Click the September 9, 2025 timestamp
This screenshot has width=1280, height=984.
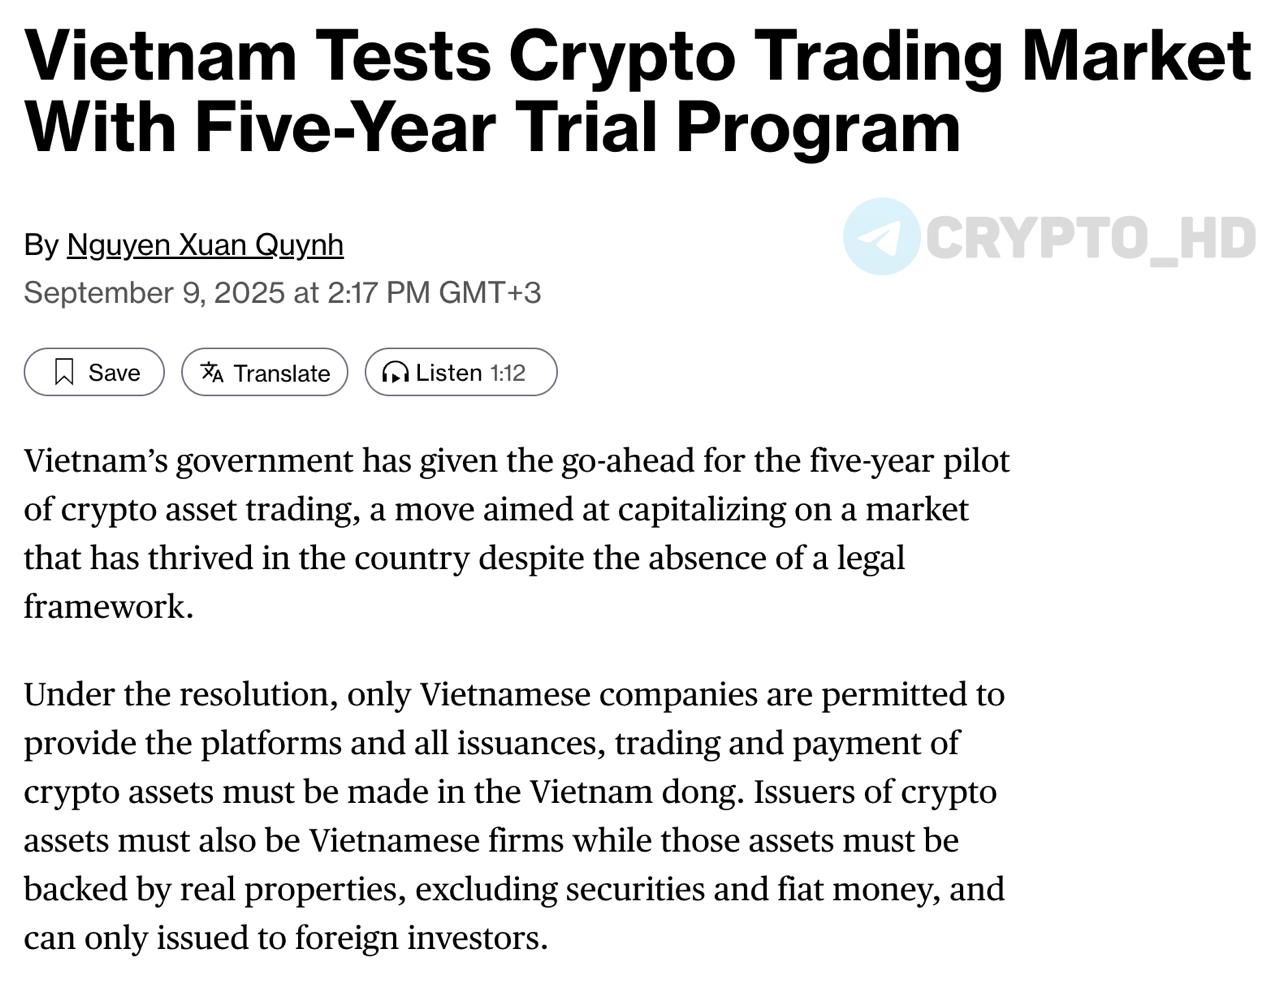[282, 292]
